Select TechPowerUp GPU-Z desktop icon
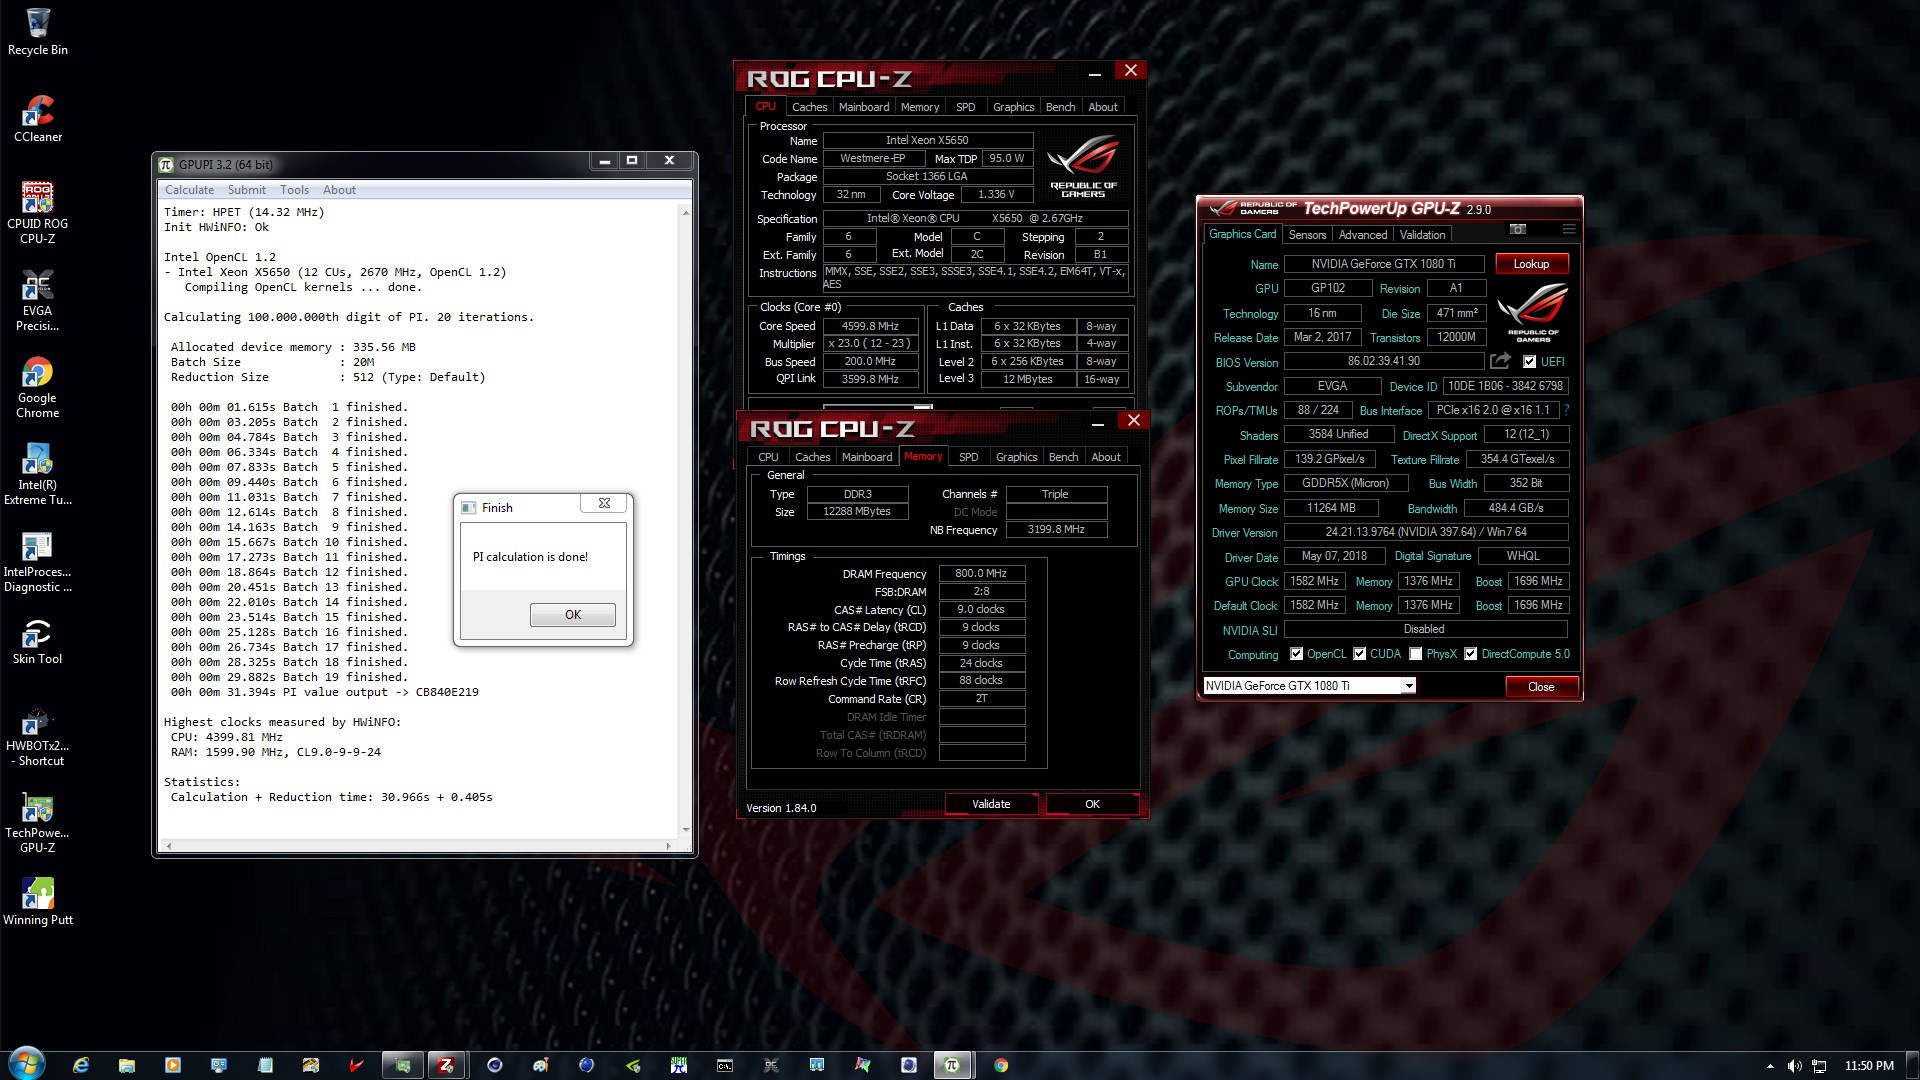The height and width of the screenshot is (1080, 1920). point(38,821)
